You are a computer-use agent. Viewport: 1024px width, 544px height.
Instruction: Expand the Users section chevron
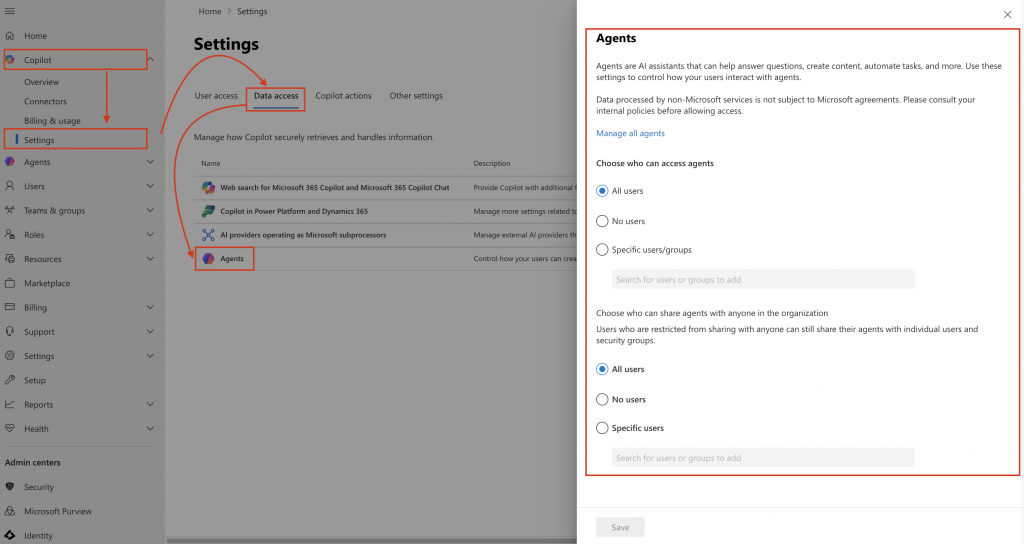[x=150, y=186]
